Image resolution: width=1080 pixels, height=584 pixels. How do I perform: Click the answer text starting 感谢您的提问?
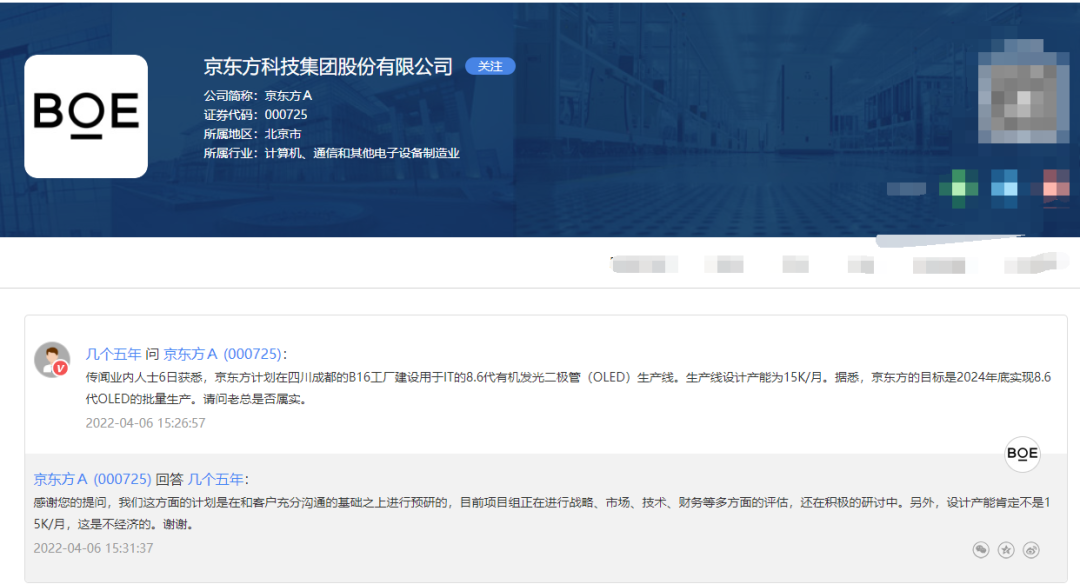[x=542, y=513]
